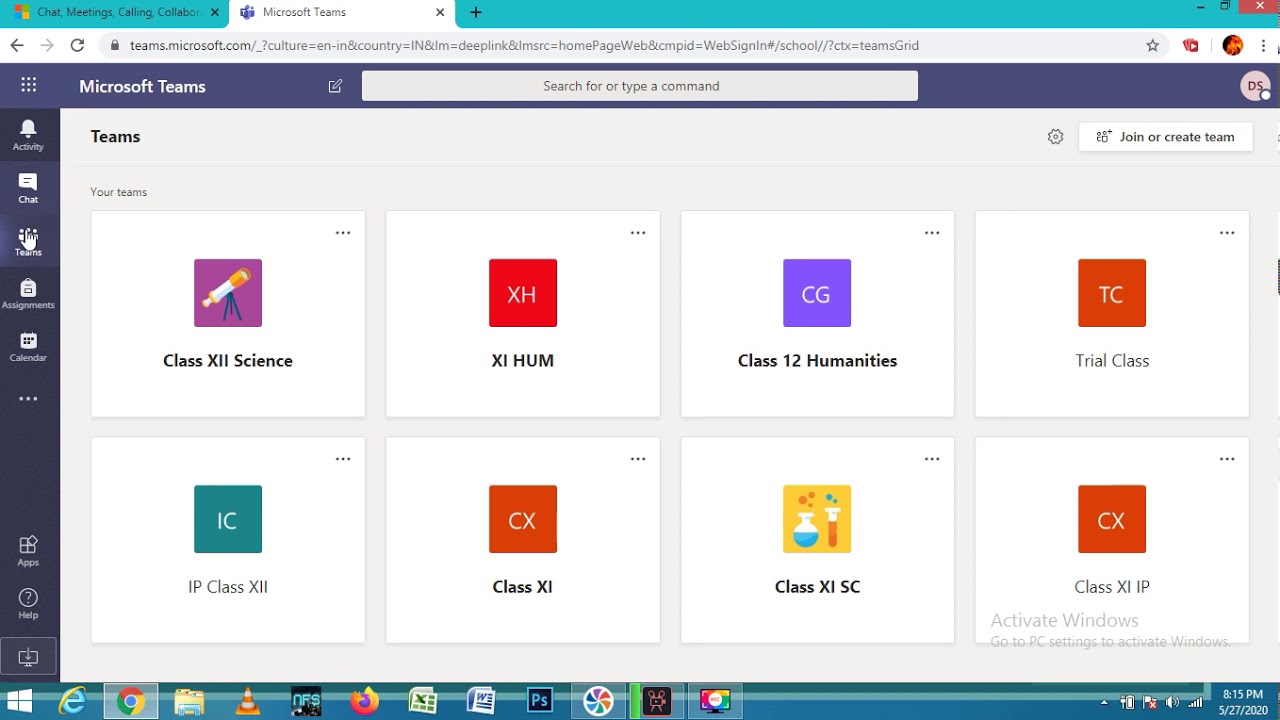The image size is (1280, 720).
Task: Launch VLC media player from taskbar
Action: (x=247, y=702)
